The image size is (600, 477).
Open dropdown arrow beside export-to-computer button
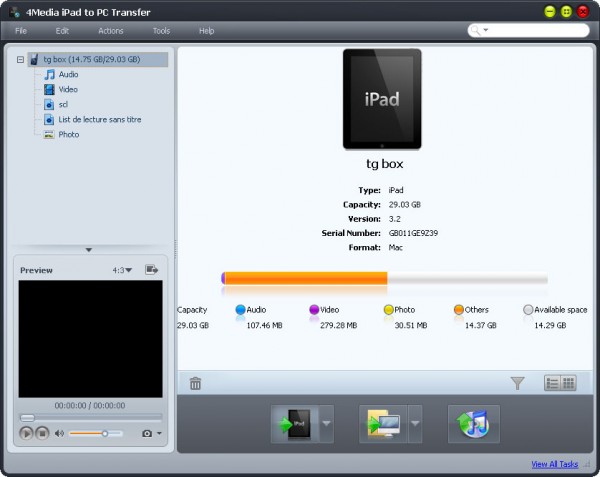pos(415,424)
